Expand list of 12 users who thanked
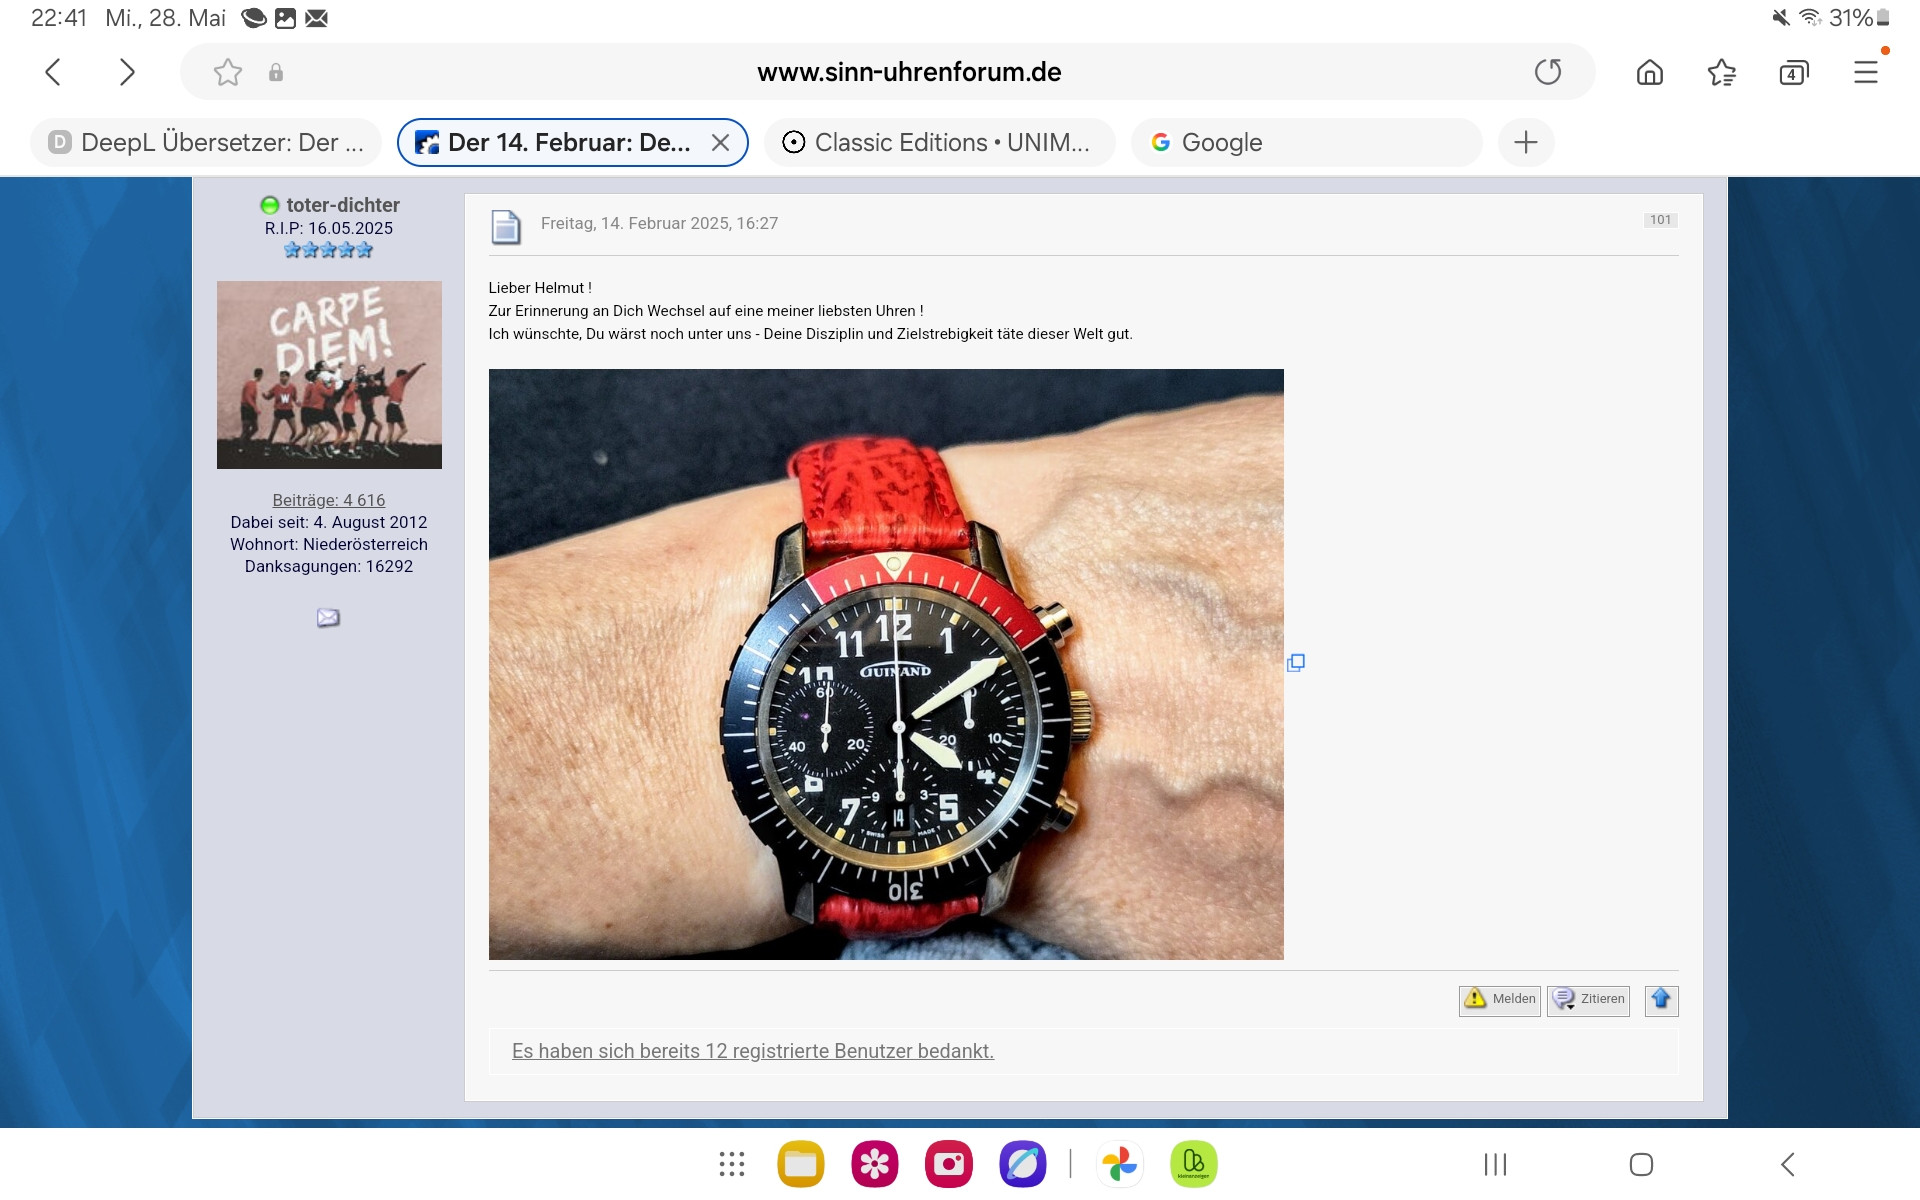 point(752,1051)
